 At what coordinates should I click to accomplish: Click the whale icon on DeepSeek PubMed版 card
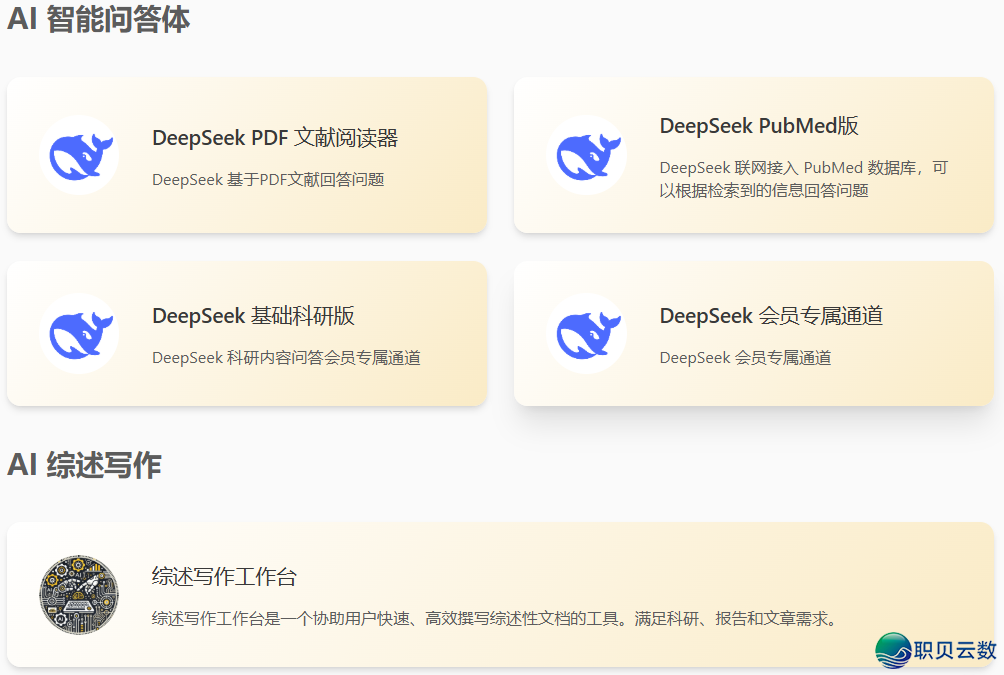click(588, 155)
